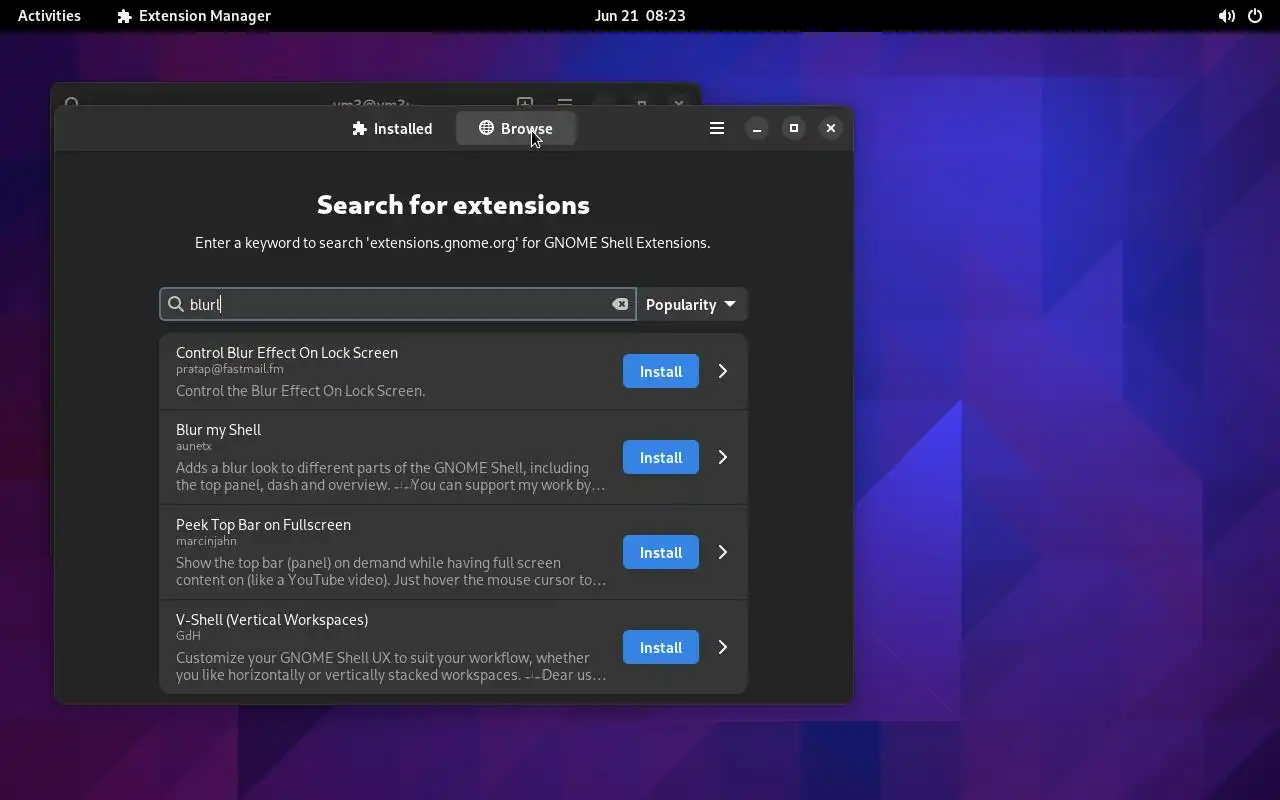The width and height of the screenshot is (1280, 800).
Task: Minimize the Extension Manager window
Action: tap(757, 128)
